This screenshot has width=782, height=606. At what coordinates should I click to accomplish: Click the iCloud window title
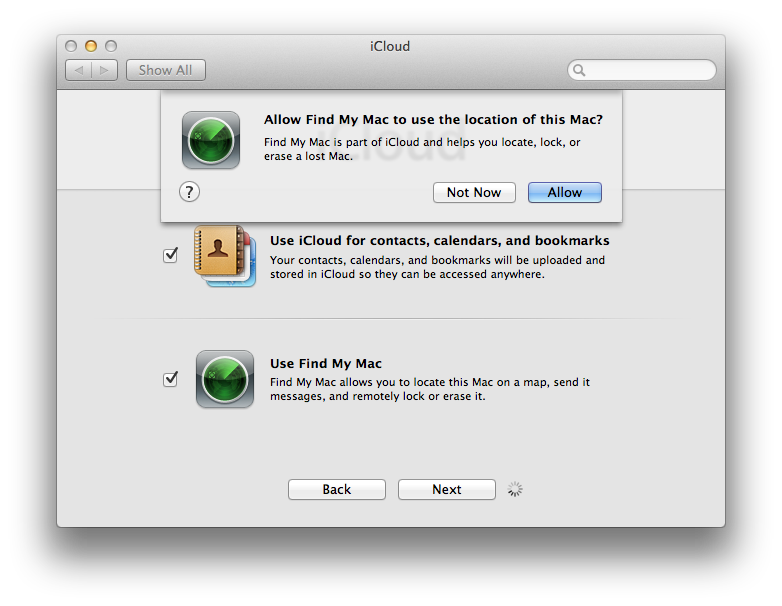click(x=390, y=46)
